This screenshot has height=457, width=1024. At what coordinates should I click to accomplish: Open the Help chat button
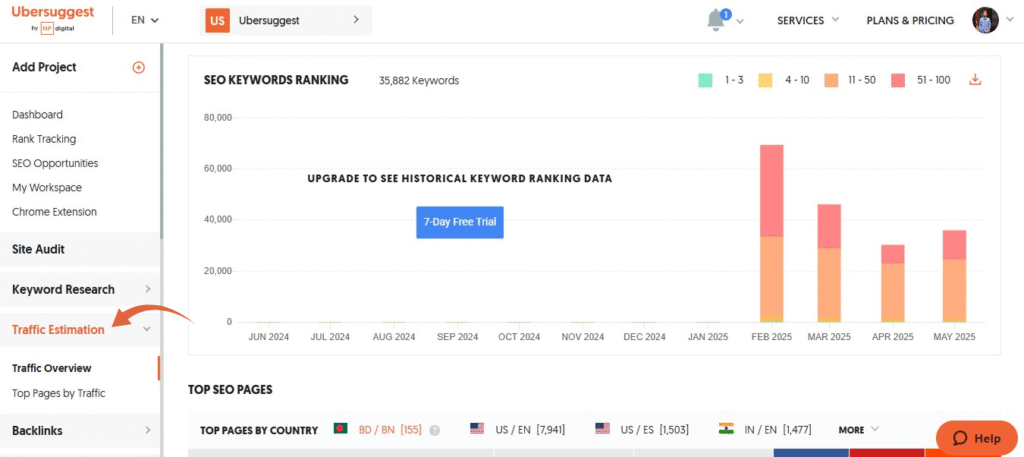tap(976, 438)
